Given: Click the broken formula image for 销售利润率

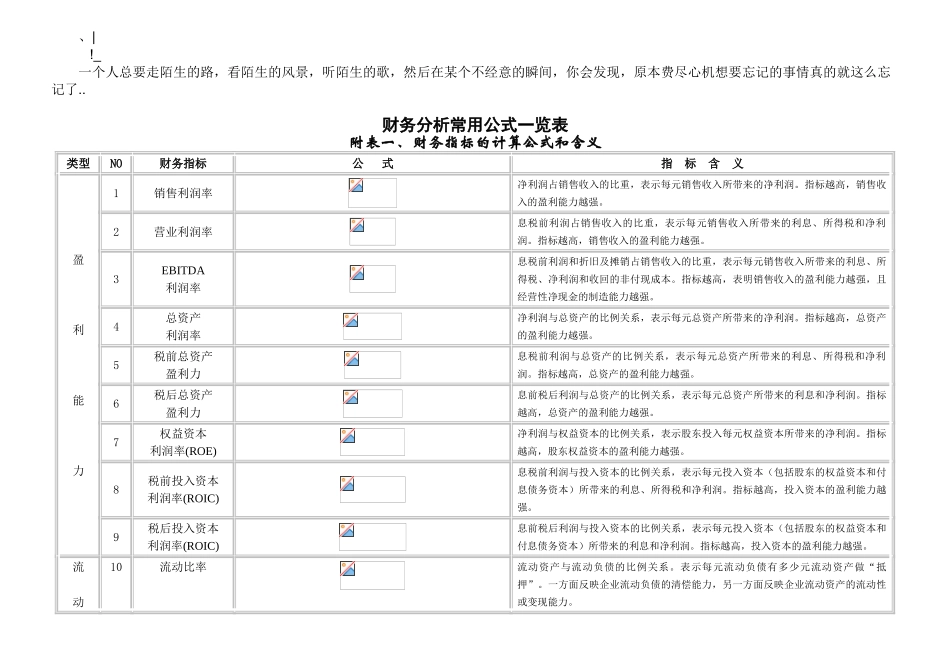Looking at the screenshot, I should [x=373, y=193].
